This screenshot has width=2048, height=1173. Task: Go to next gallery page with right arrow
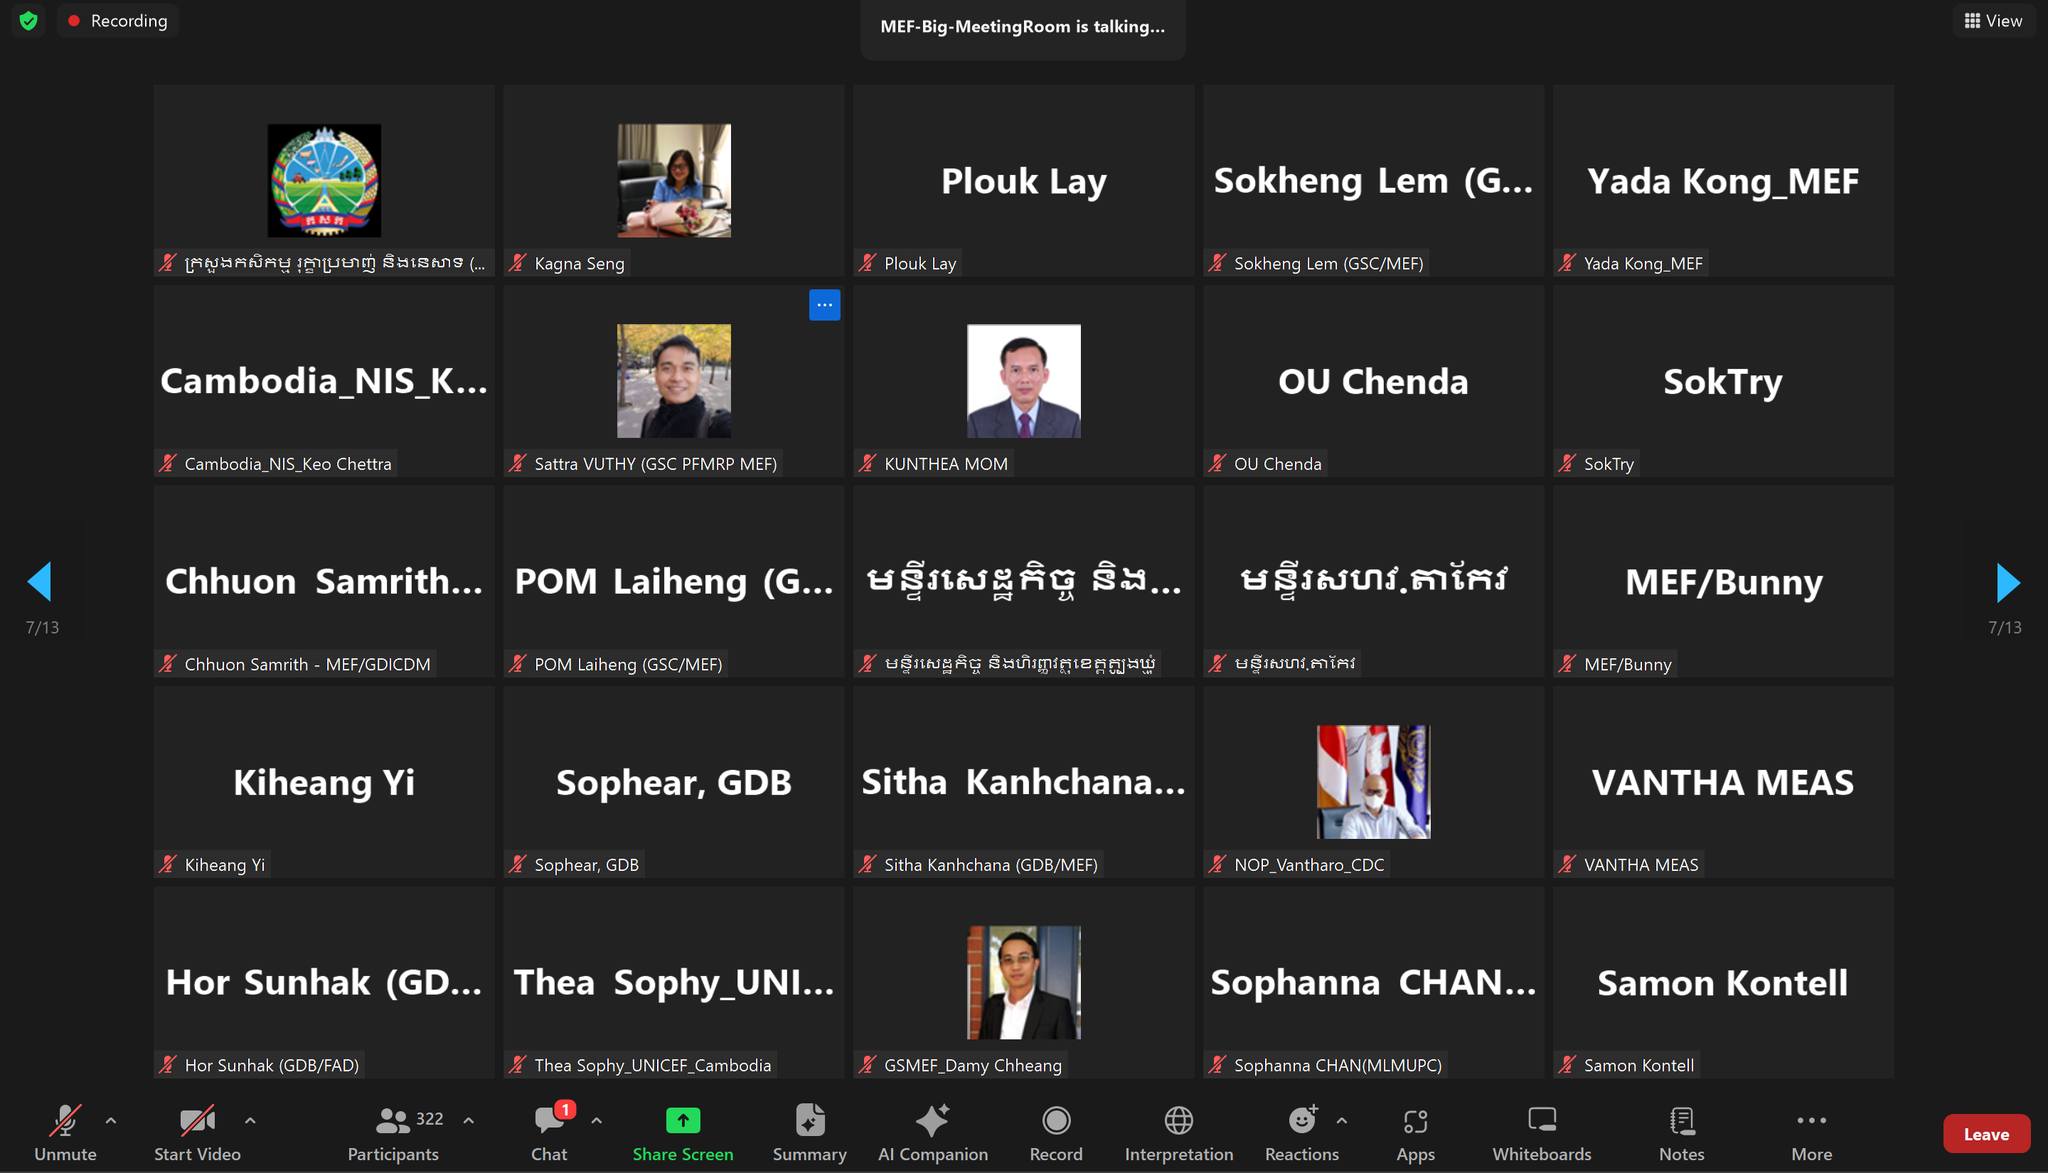(2007, 582)
